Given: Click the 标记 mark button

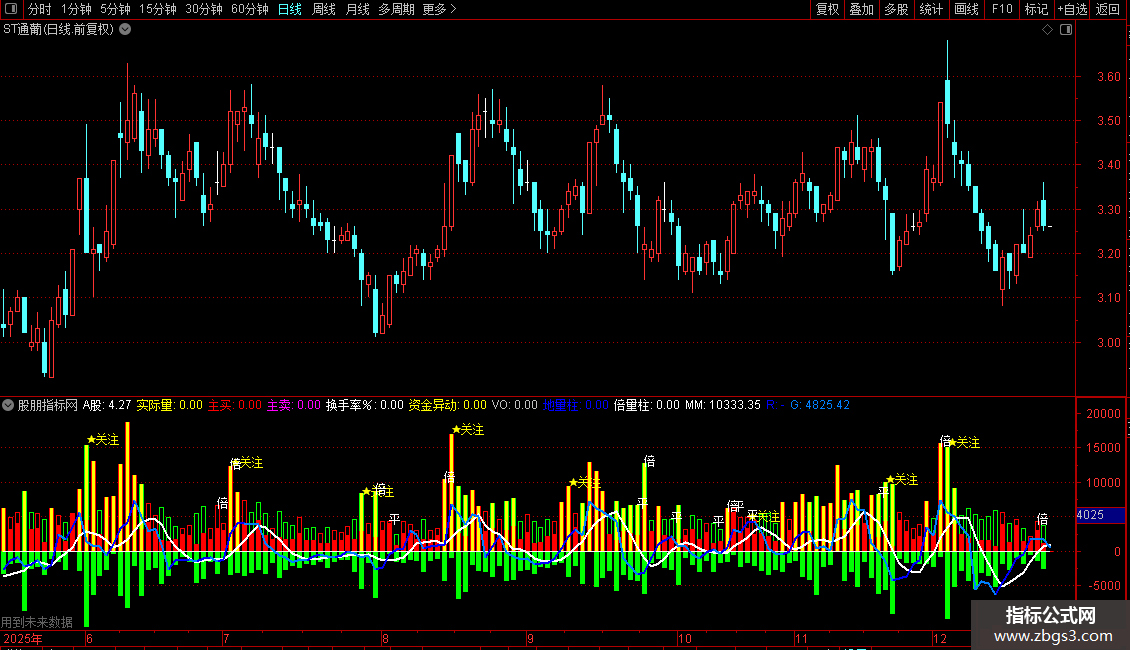Looking at the screenshot, I should [1036, 9].
